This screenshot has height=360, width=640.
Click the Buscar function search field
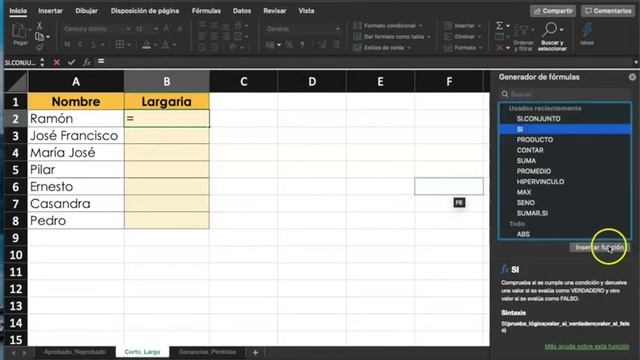[x=564, y=94]
